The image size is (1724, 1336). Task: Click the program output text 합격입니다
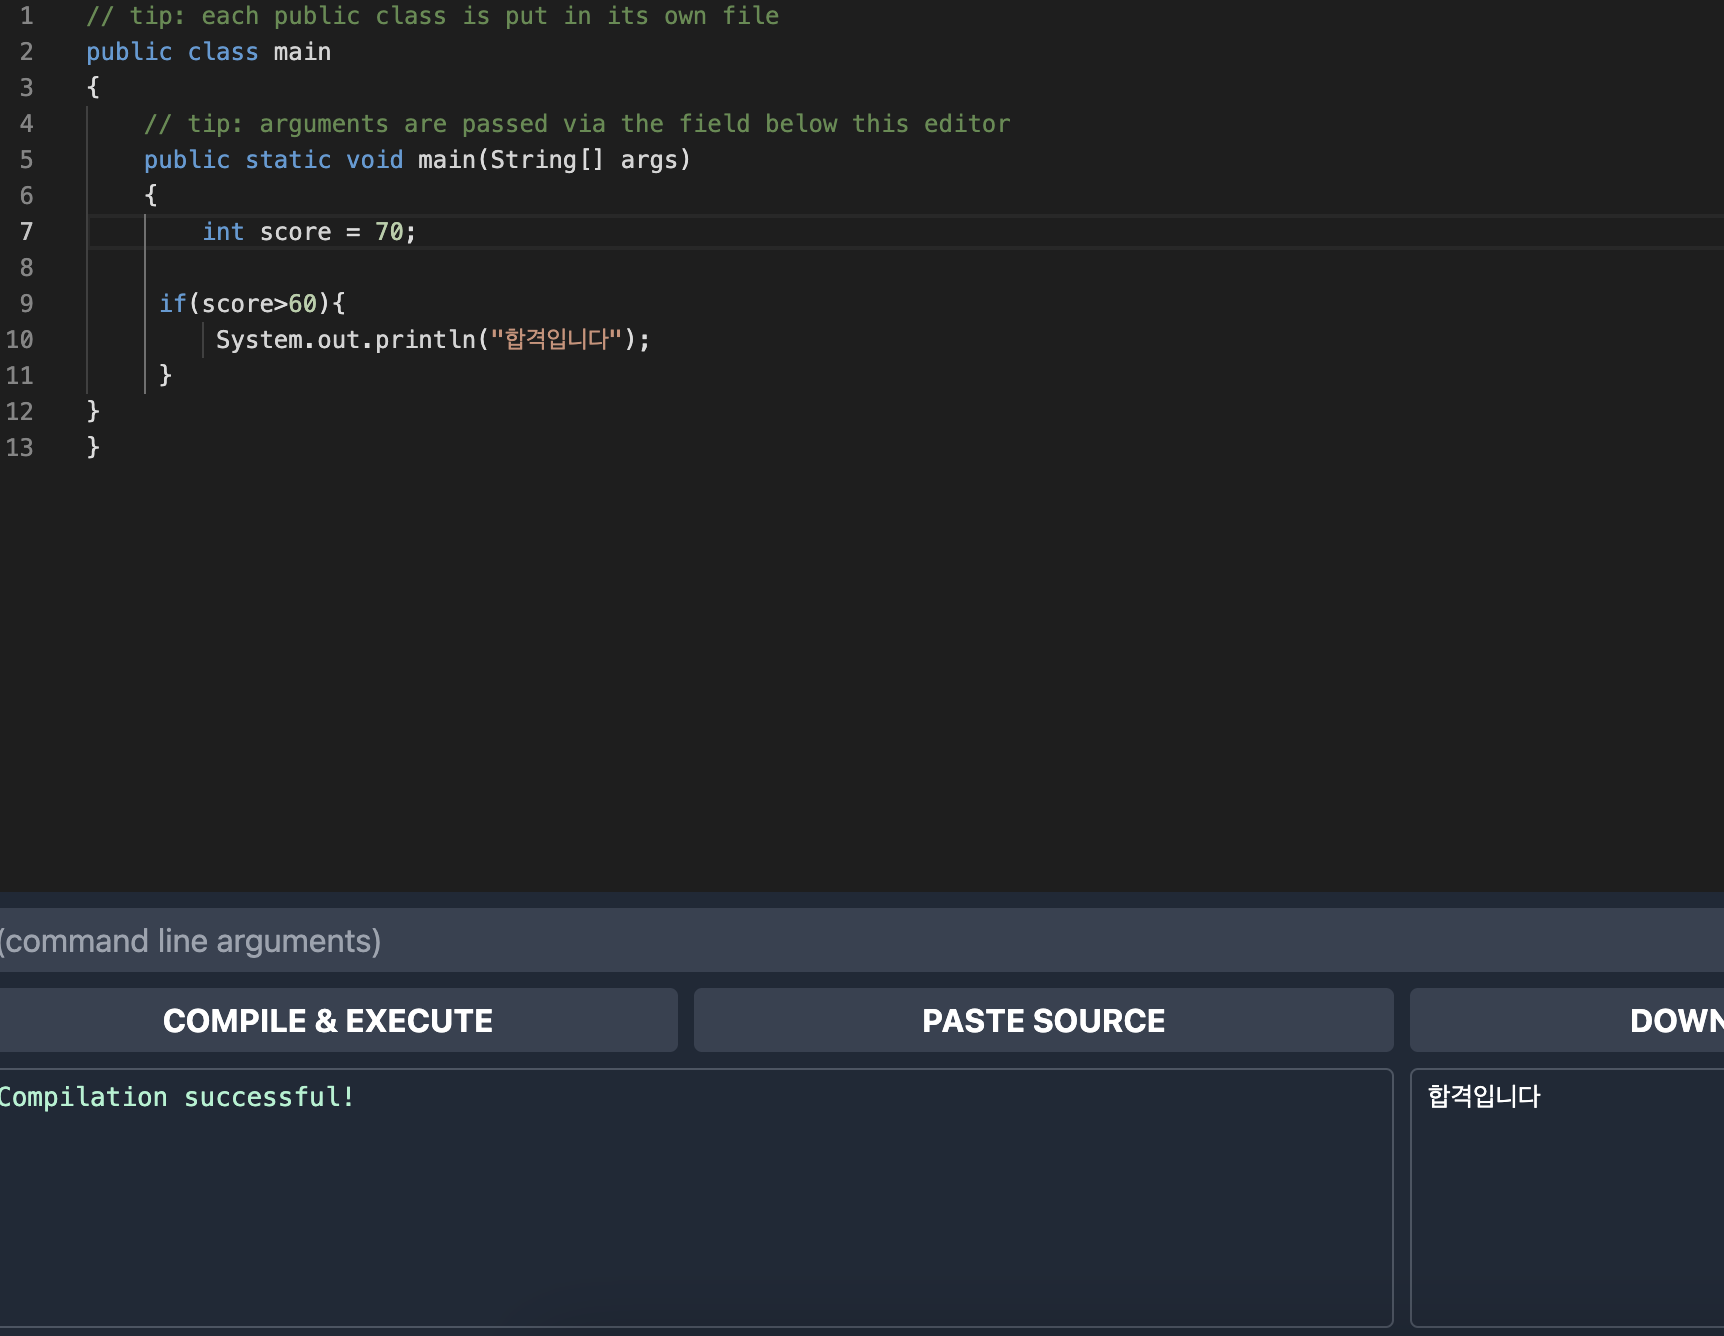click(1484, 1096)
